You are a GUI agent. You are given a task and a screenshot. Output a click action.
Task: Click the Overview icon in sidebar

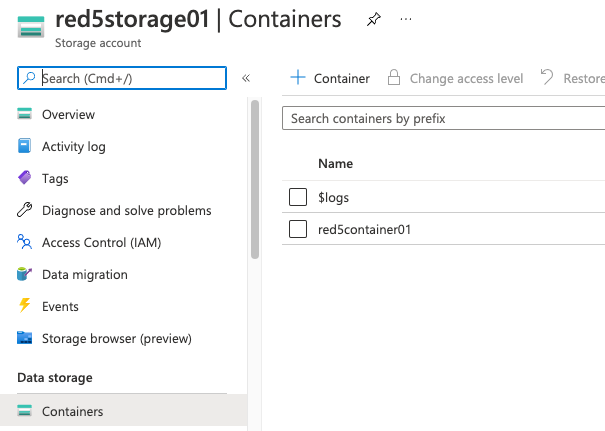coord(24,114)
